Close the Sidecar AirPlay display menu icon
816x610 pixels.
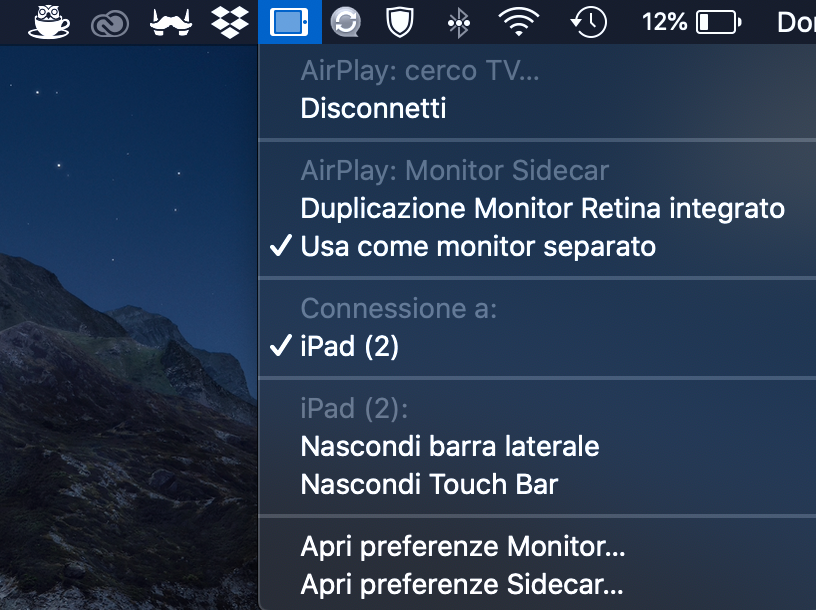coord(289,22)
